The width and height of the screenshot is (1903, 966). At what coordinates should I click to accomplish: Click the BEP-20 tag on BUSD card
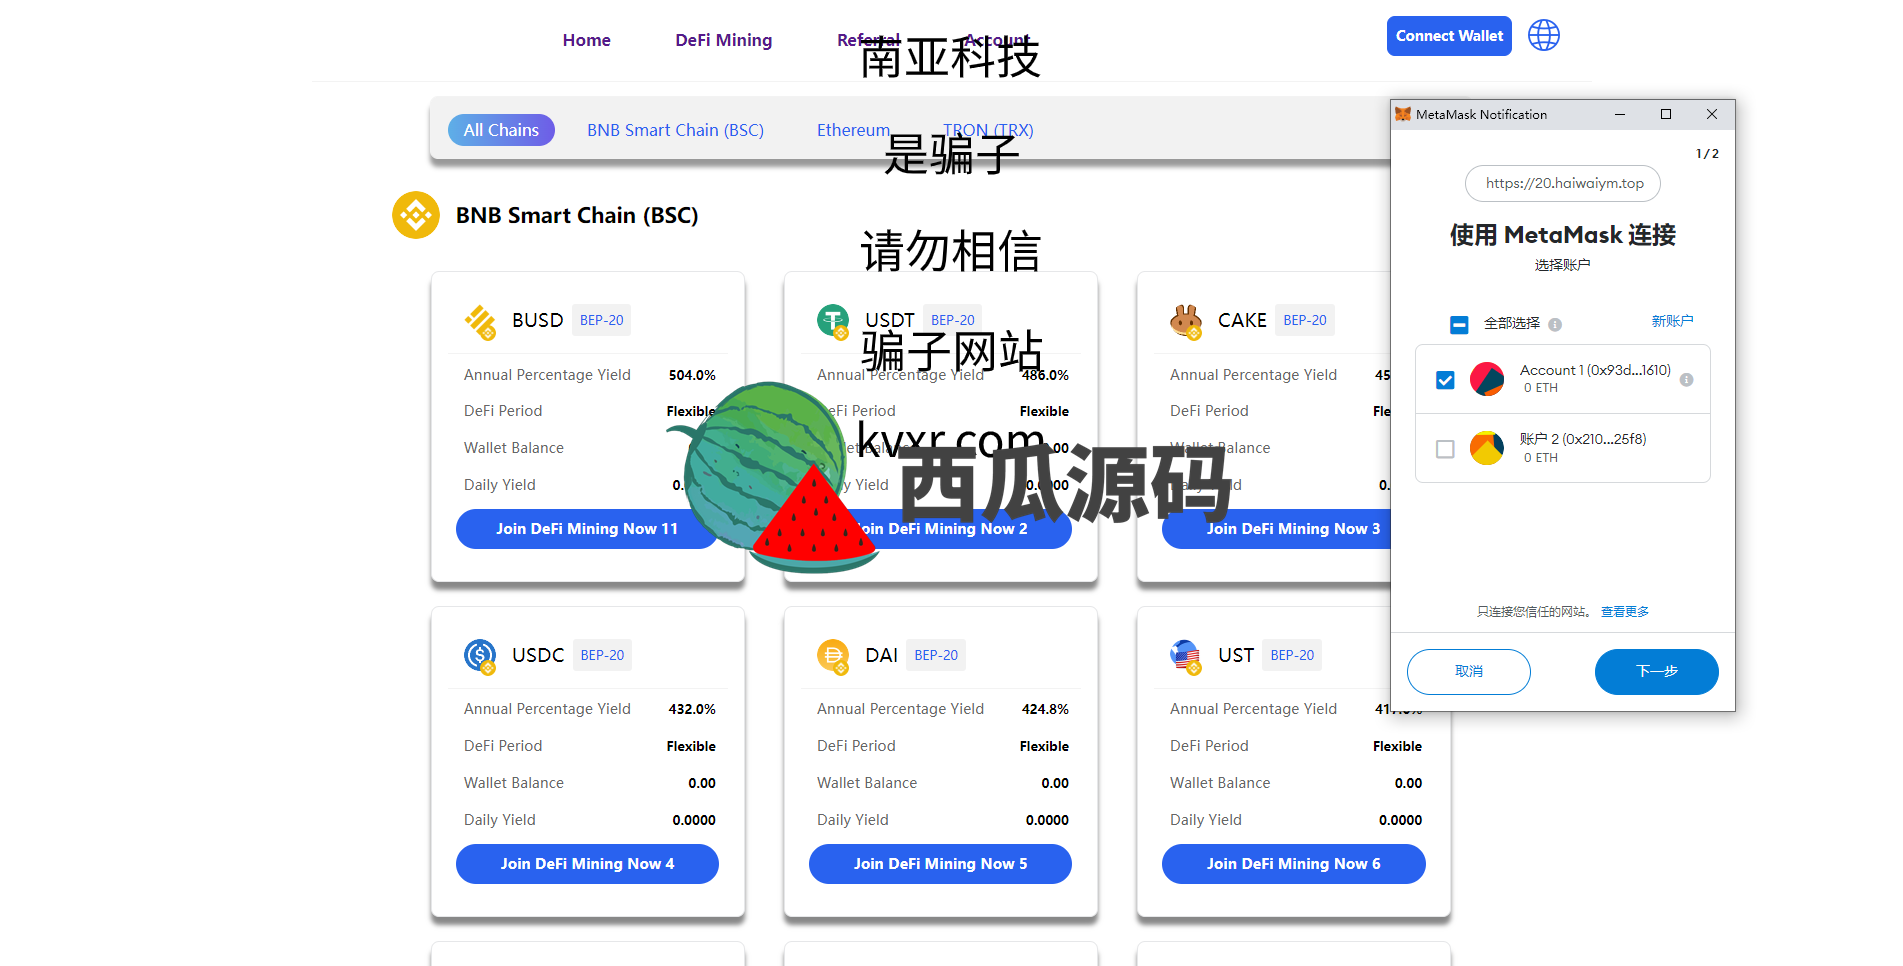point(601,320)
